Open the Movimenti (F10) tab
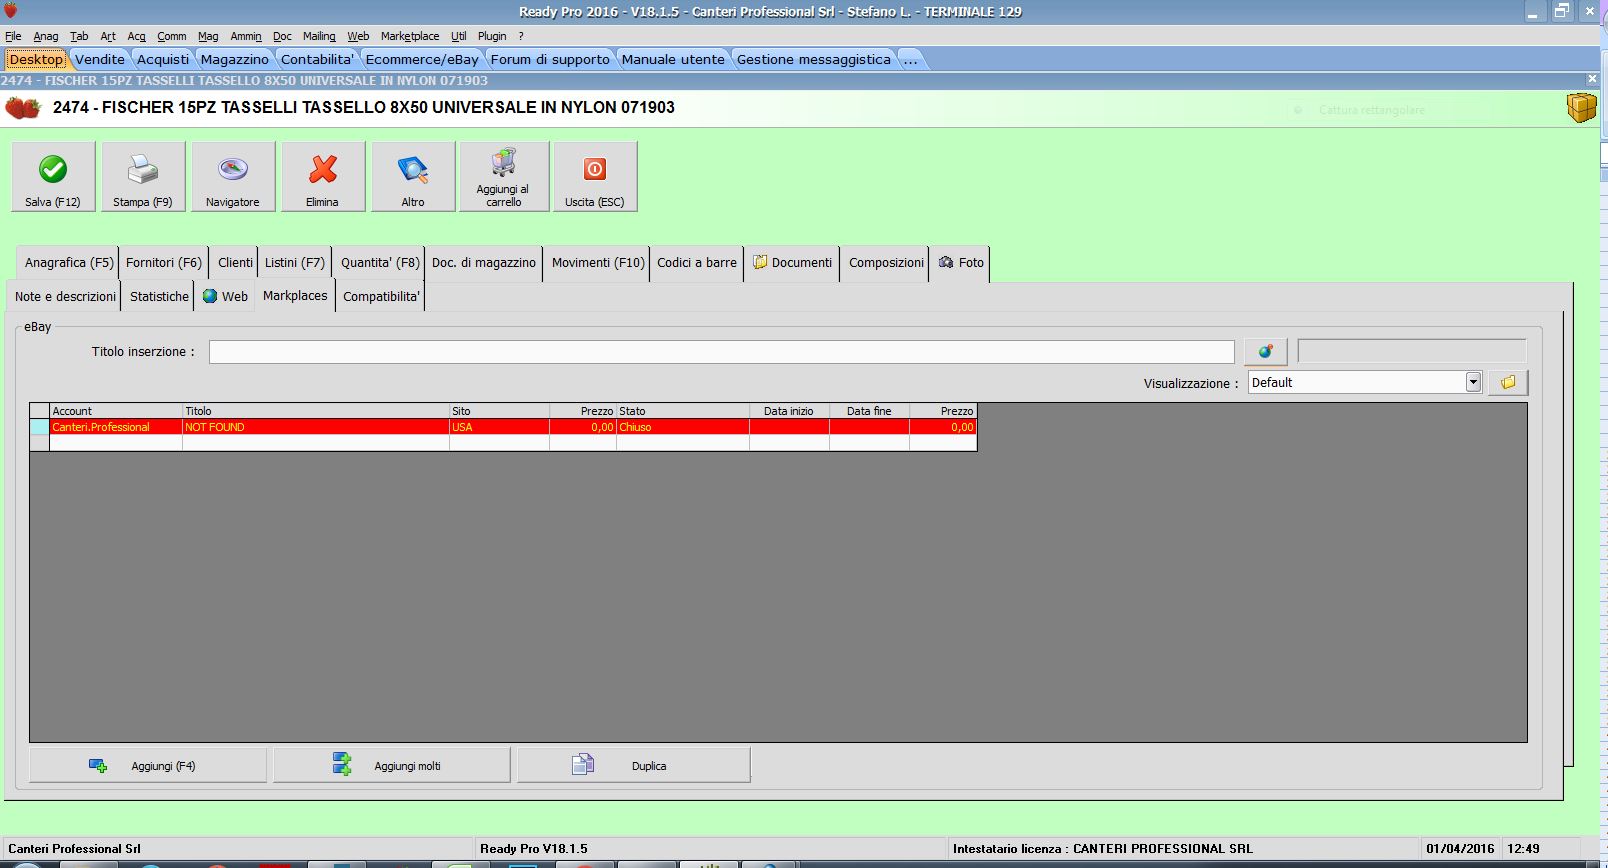This screenshot has height=868, width=1608. (598, 263)
